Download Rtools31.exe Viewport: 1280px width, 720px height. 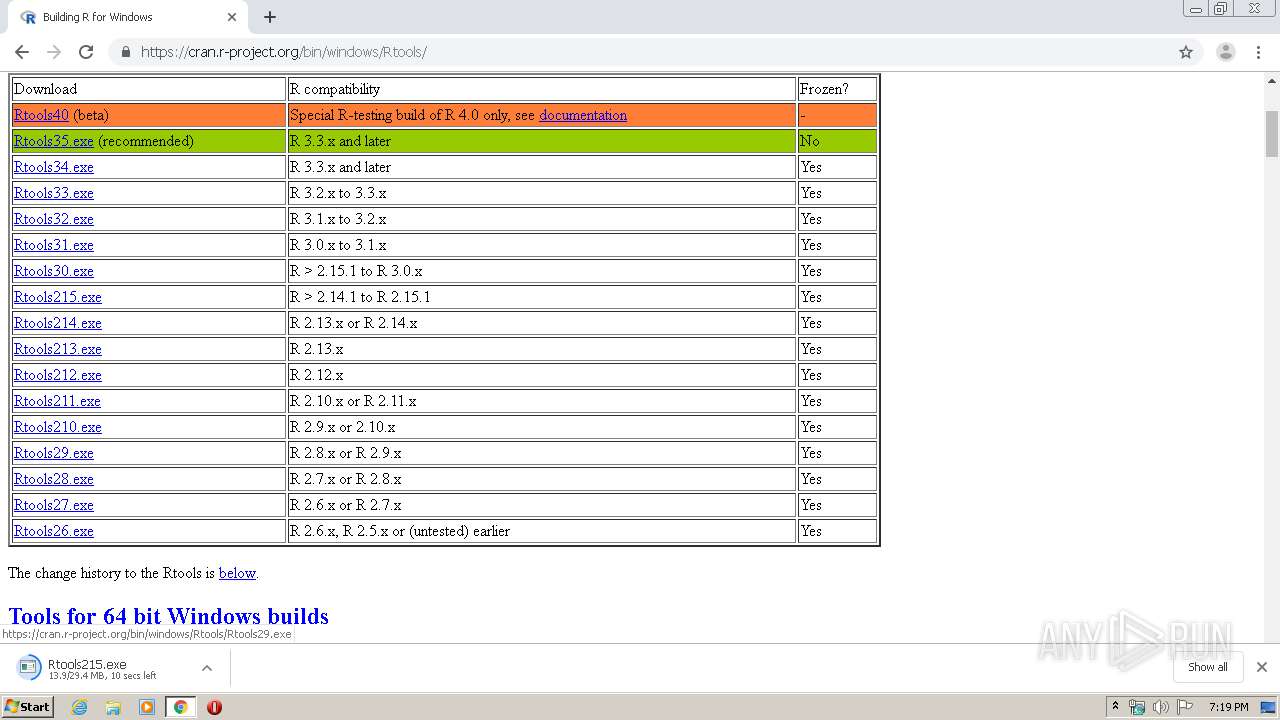coord(53,245)
